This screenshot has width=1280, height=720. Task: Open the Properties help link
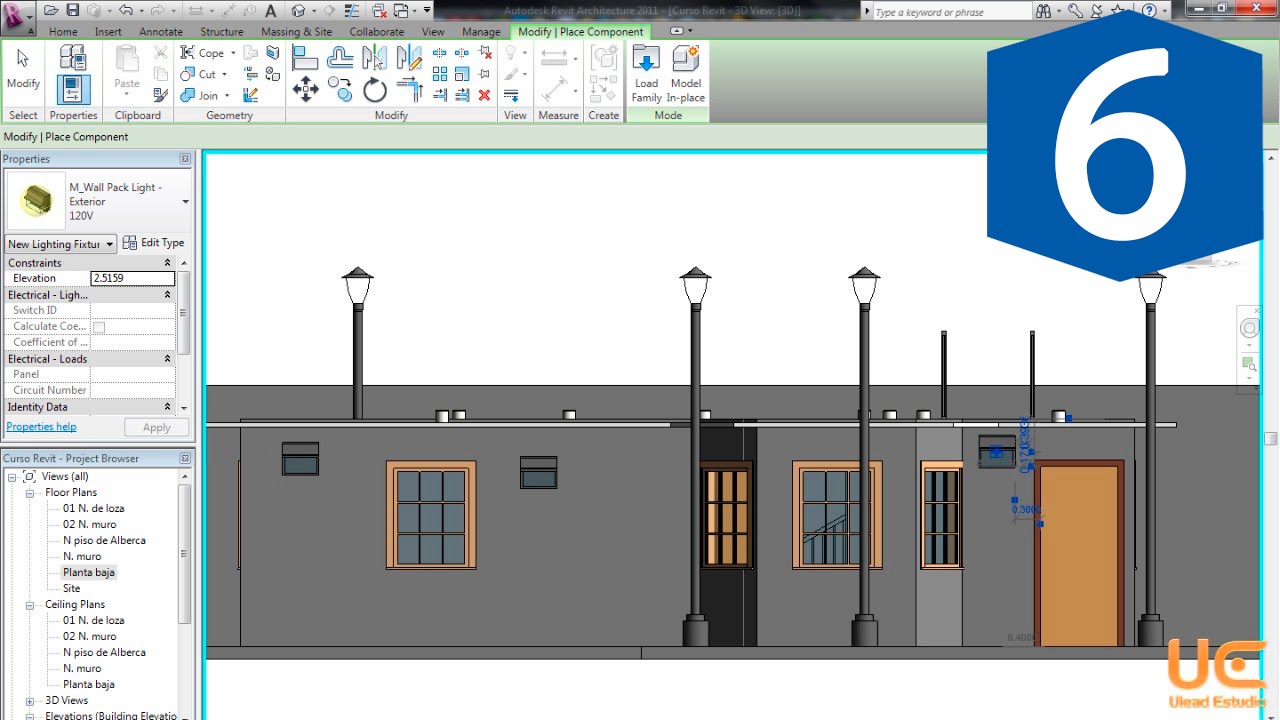(41, 427)
